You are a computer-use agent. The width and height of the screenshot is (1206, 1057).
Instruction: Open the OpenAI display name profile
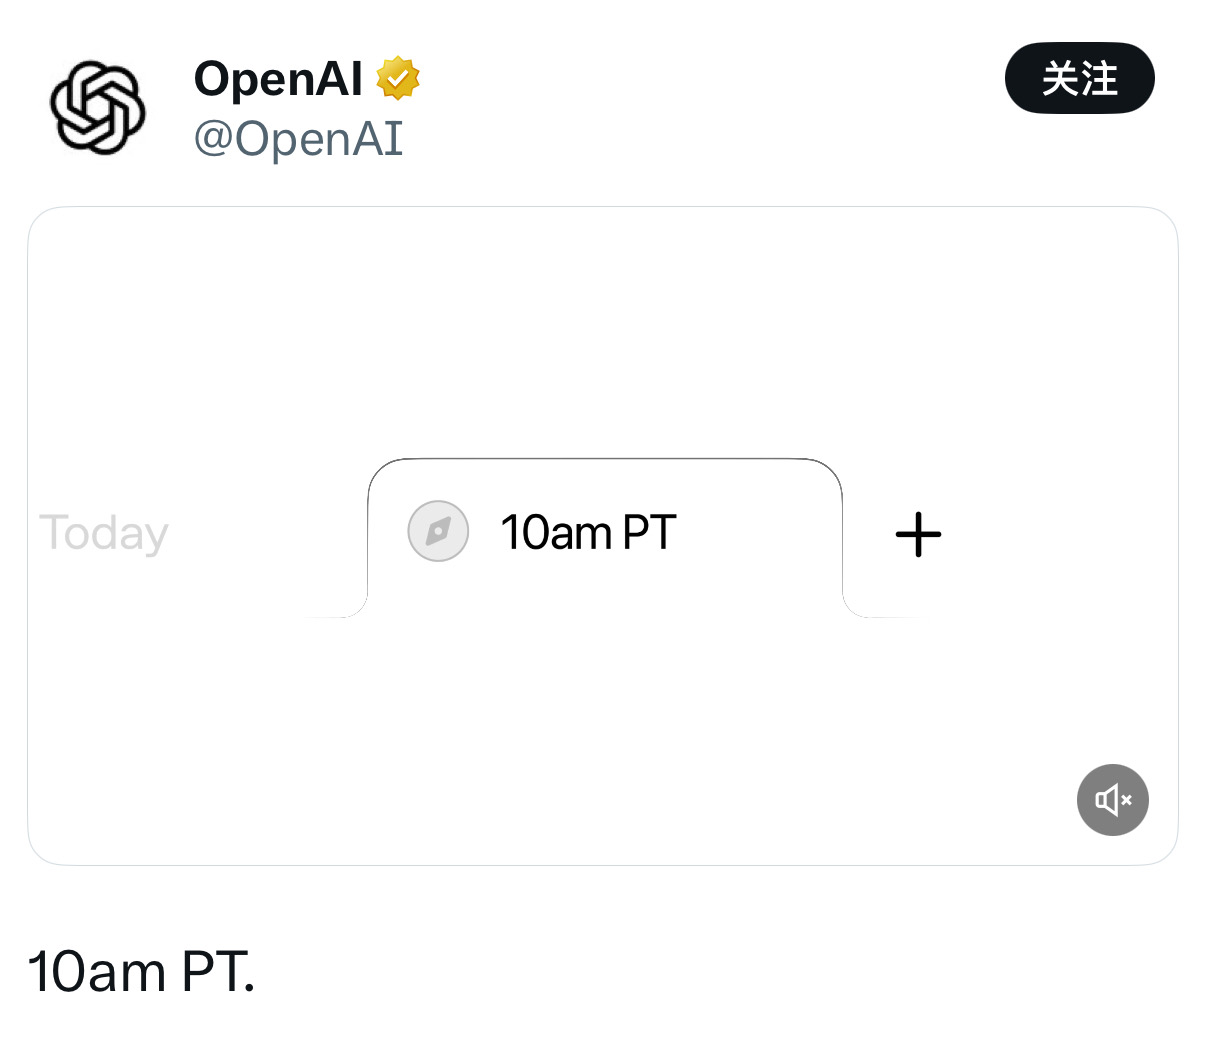click(x=278, y=78)
